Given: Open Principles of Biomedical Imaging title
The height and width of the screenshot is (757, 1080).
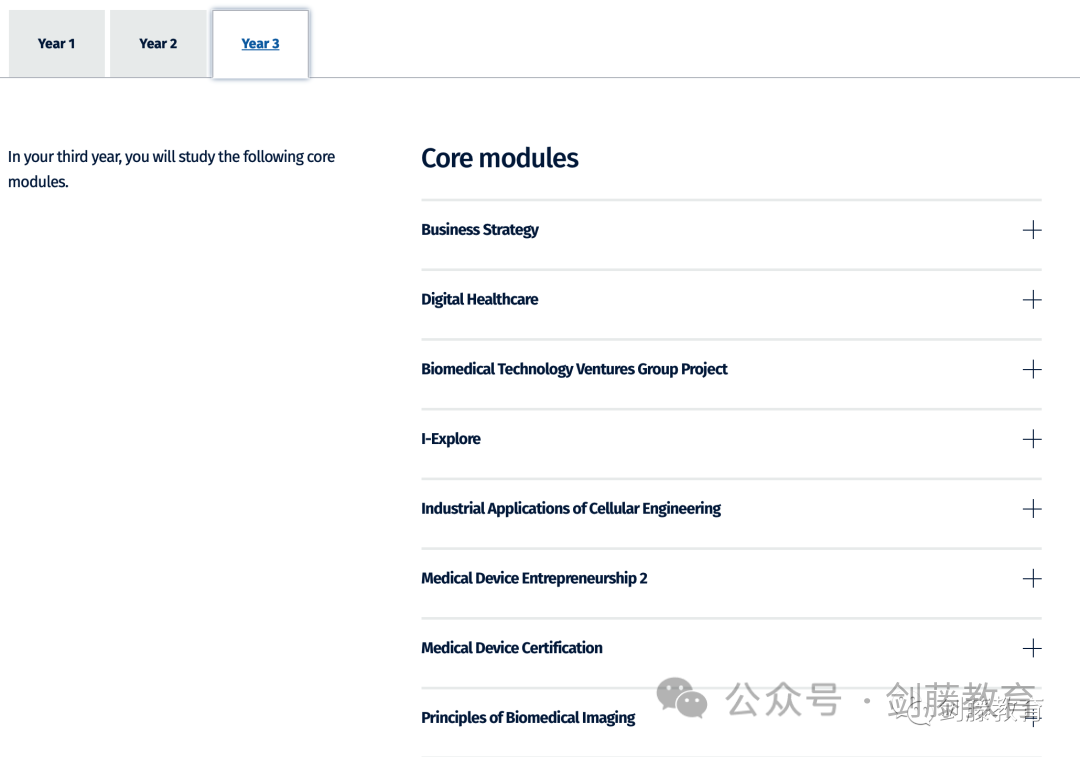Looking at the screenshot, I should pos(528,717).
